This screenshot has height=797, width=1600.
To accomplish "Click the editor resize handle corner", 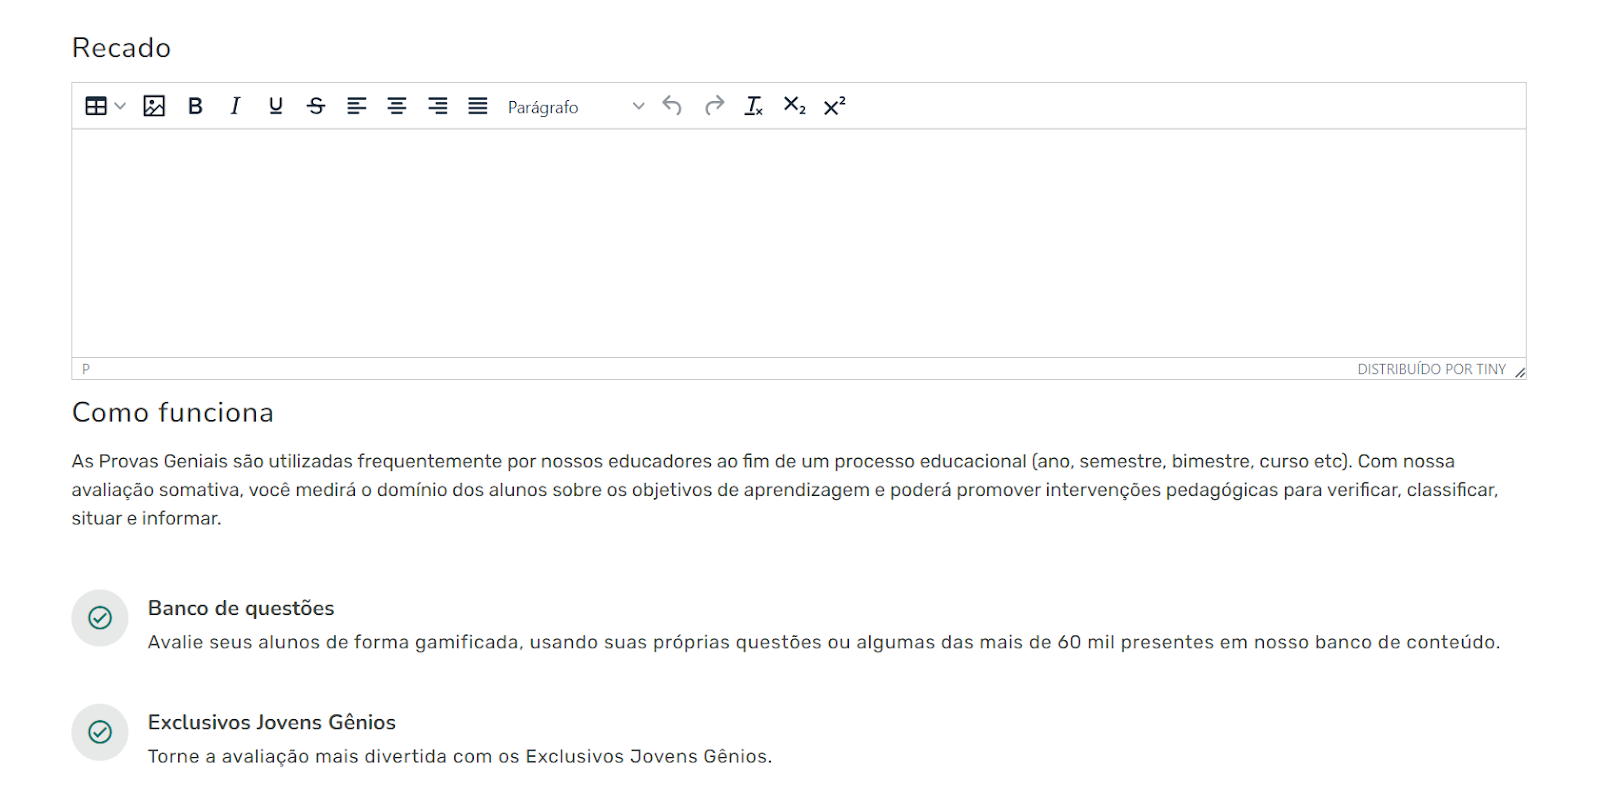I will pyautogui.click(x=1519, y=372).
